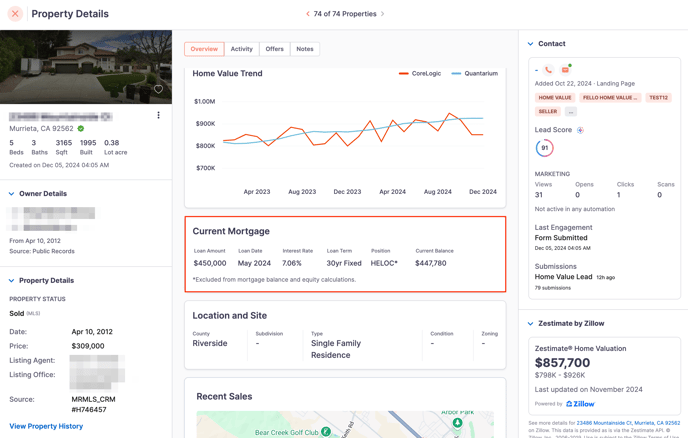Toggle the Quantarium legend series
The width and height of the screenshot is (688, 438).
(x=475, y=73)
